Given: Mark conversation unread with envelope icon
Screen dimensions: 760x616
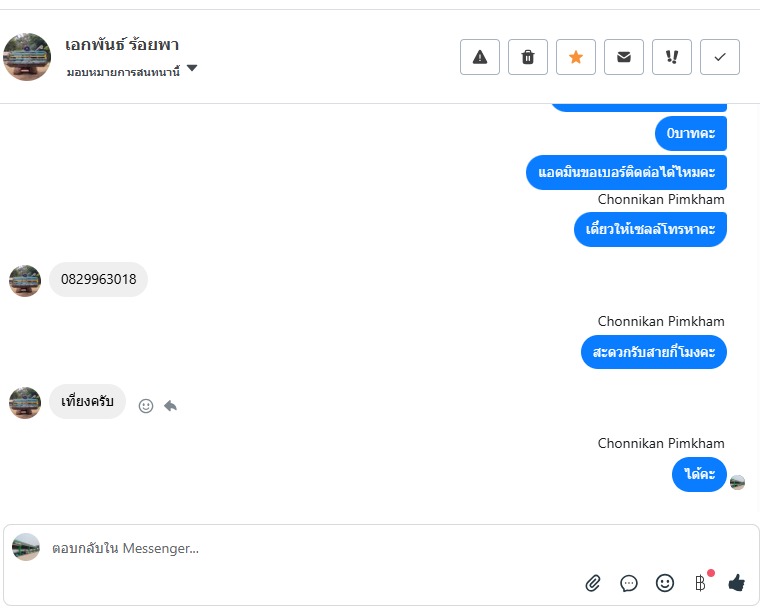Looking at the screenshot, I should 624,57.
